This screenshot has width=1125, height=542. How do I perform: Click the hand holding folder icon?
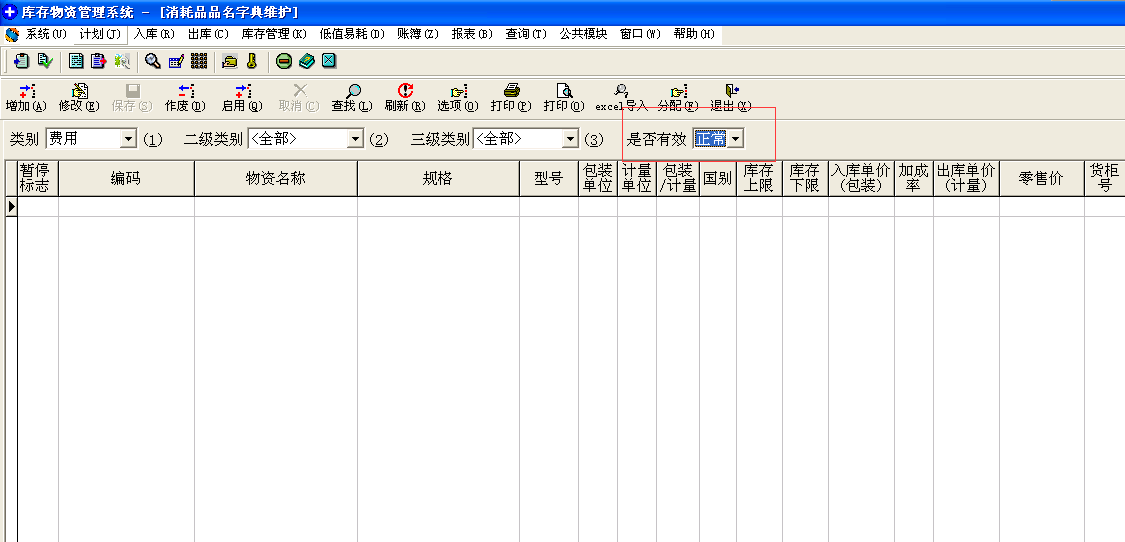pyautogui.click(x=230, y=61)
